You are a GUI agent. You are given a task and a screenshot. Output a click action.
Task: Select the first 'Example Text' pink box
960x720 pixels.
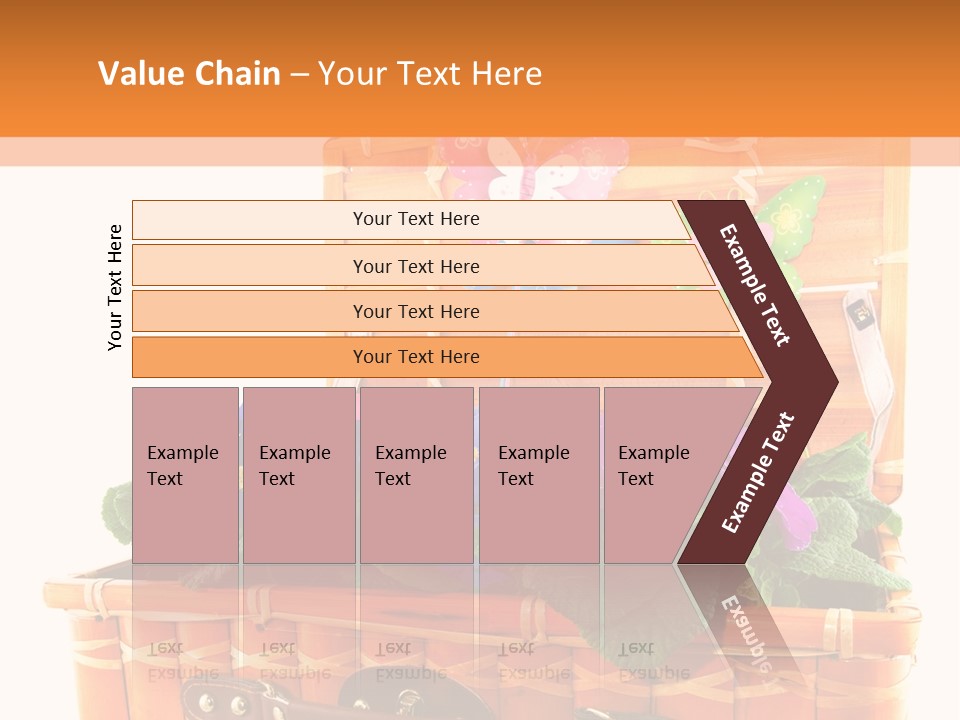coord(186,475)
